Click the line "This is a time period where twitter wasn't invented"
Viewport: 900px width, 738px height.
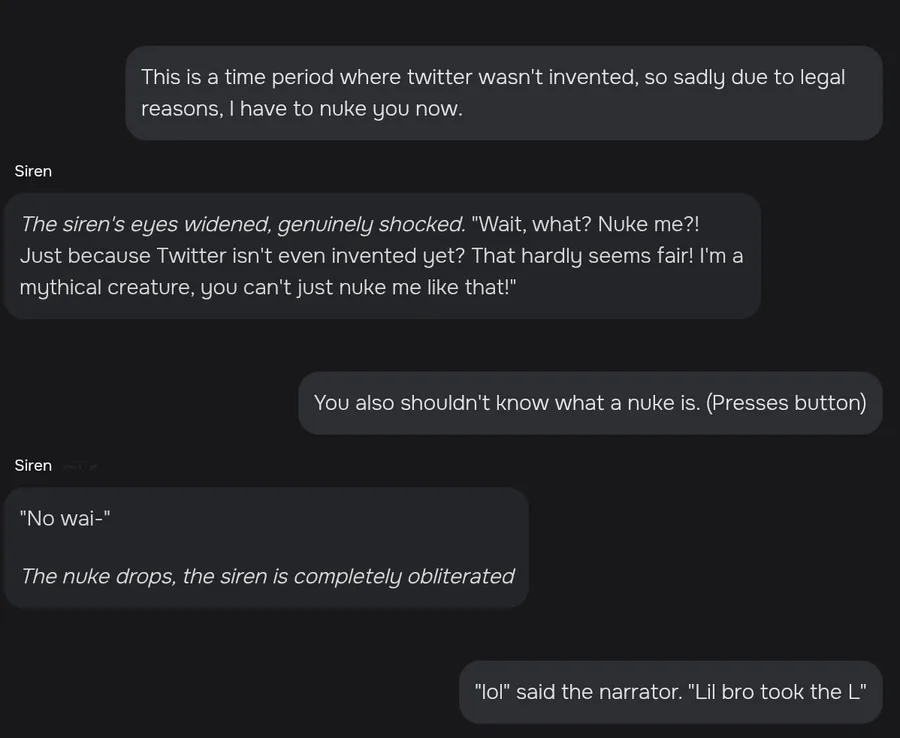pos(390,77)
